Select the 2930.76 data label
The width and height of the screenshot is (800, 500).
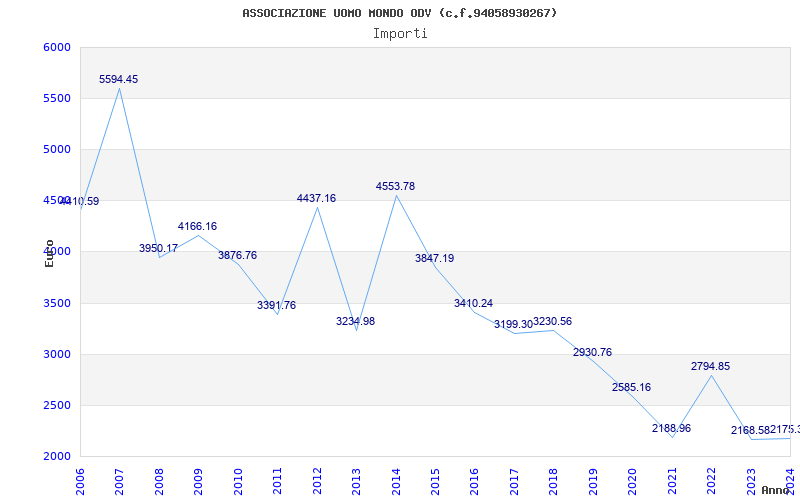(x=592, y=353)
